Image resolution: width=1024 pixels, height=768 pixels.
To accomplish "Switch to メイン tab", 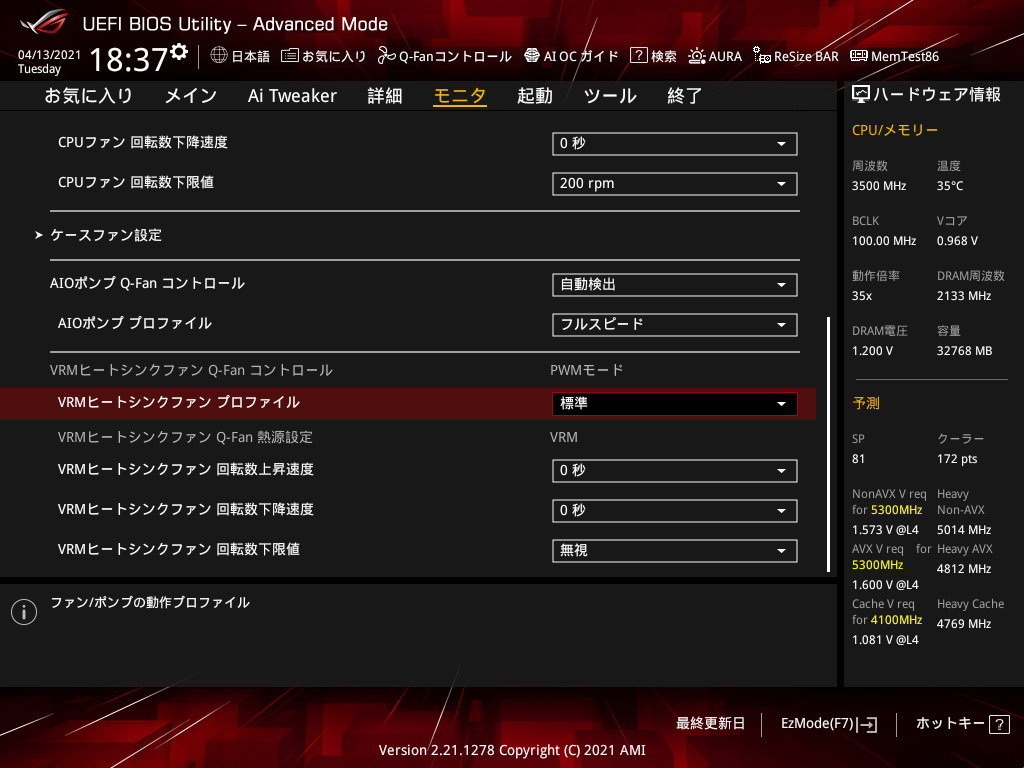I will point(191,96).
